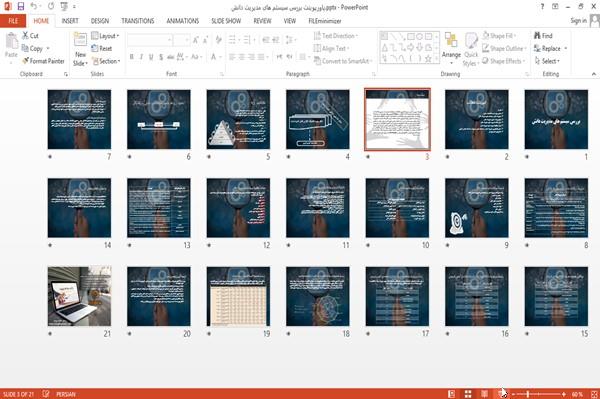The height and width of the screenshot is (399, 600).
Task: Open the Select dropdown in Editing group
Action: [x=547, y=61]
